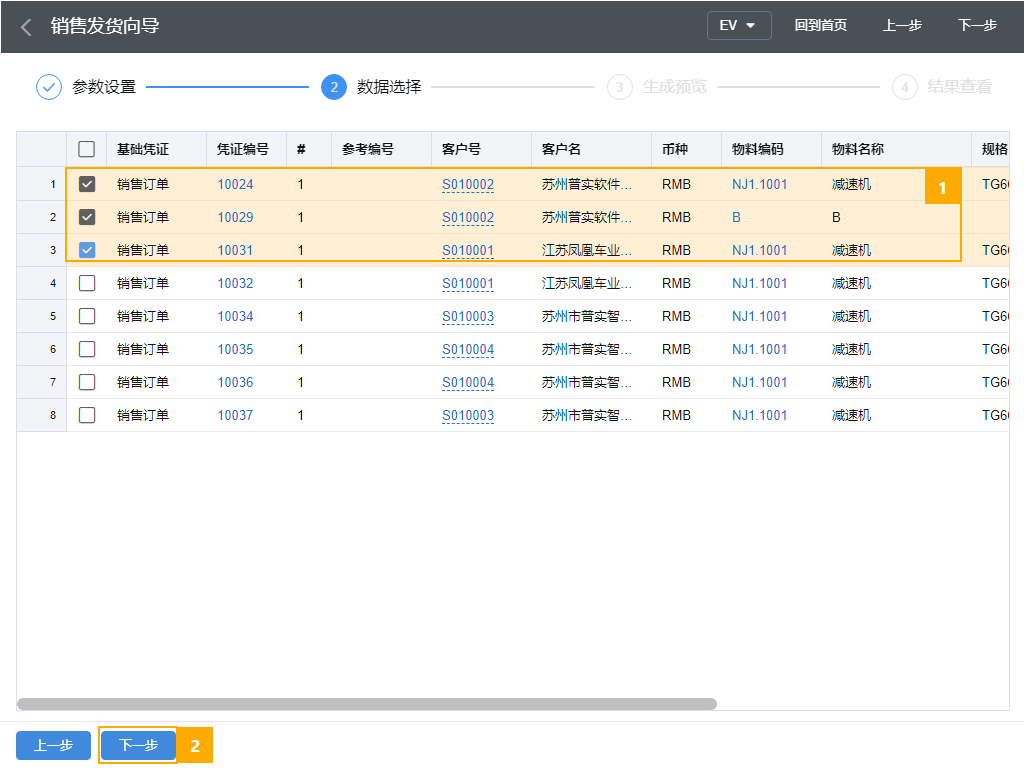Open voucher number 10036 link
Image resolution: width=1024 pixels, height=768 pixels.
pyautogui.click(x=235, y=382)
